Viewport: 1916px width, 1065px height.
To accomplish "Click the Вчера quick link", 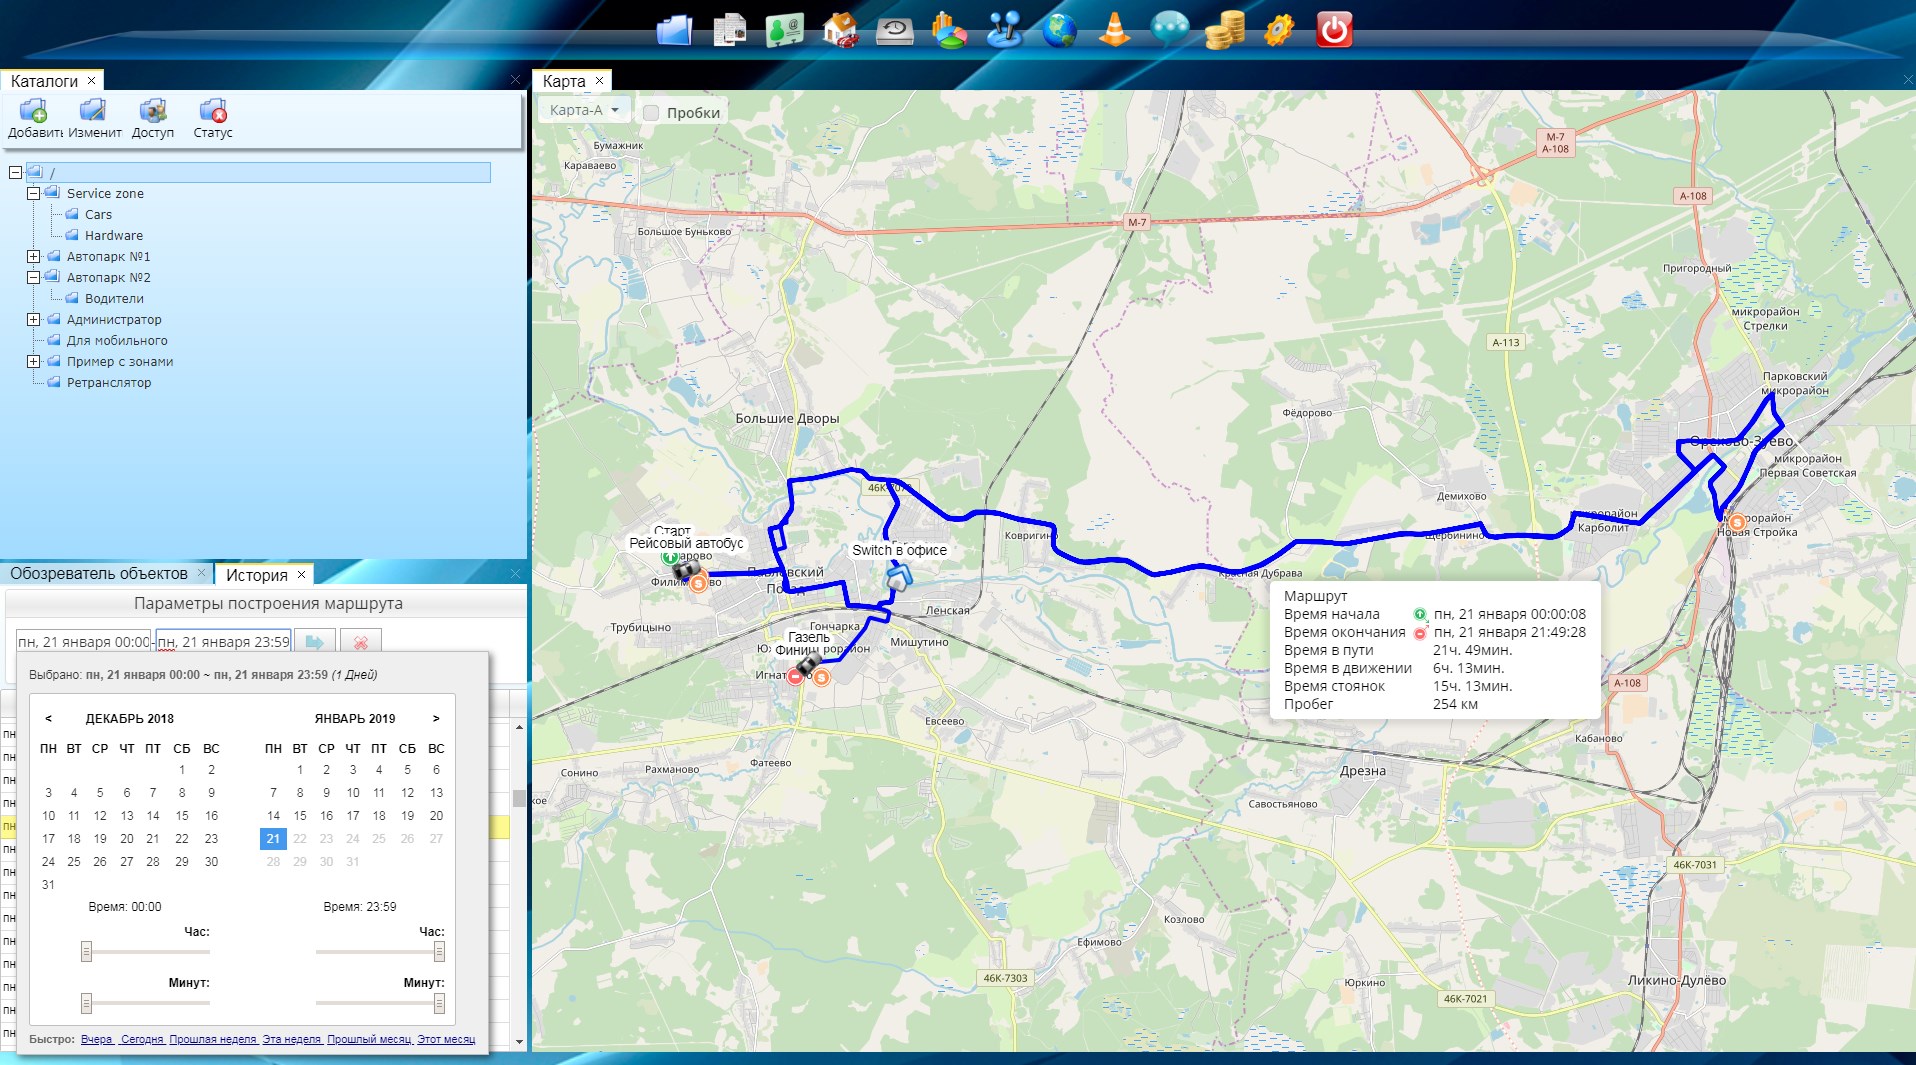I will pyautogui.click(x=96, y=1040).
